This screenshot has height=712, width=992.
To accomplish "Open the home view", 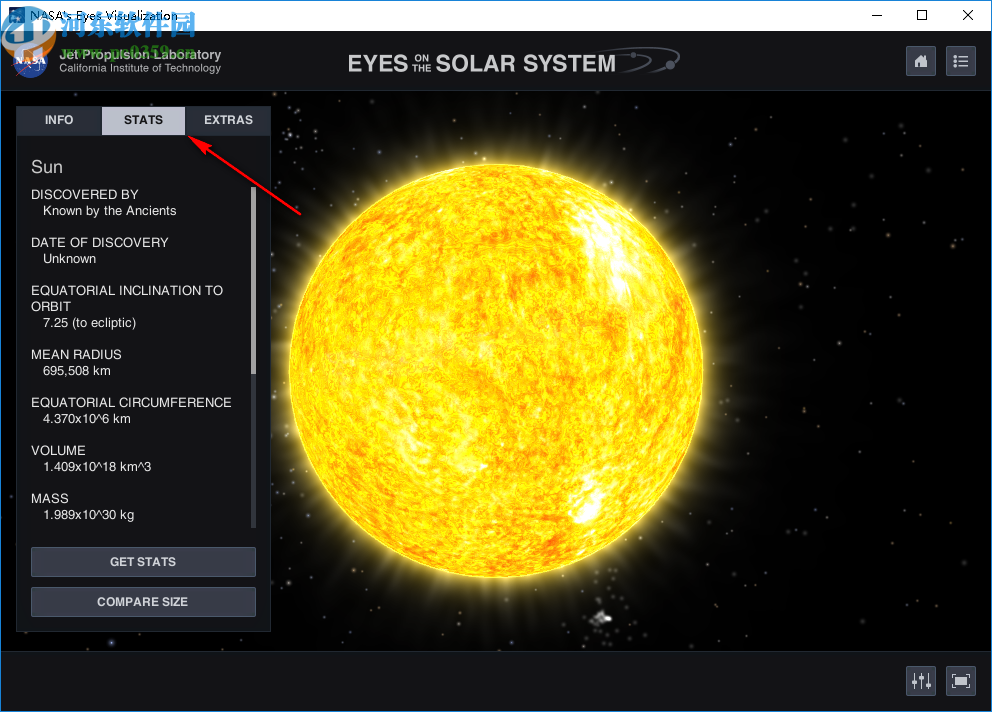I will tap(920, 61).
